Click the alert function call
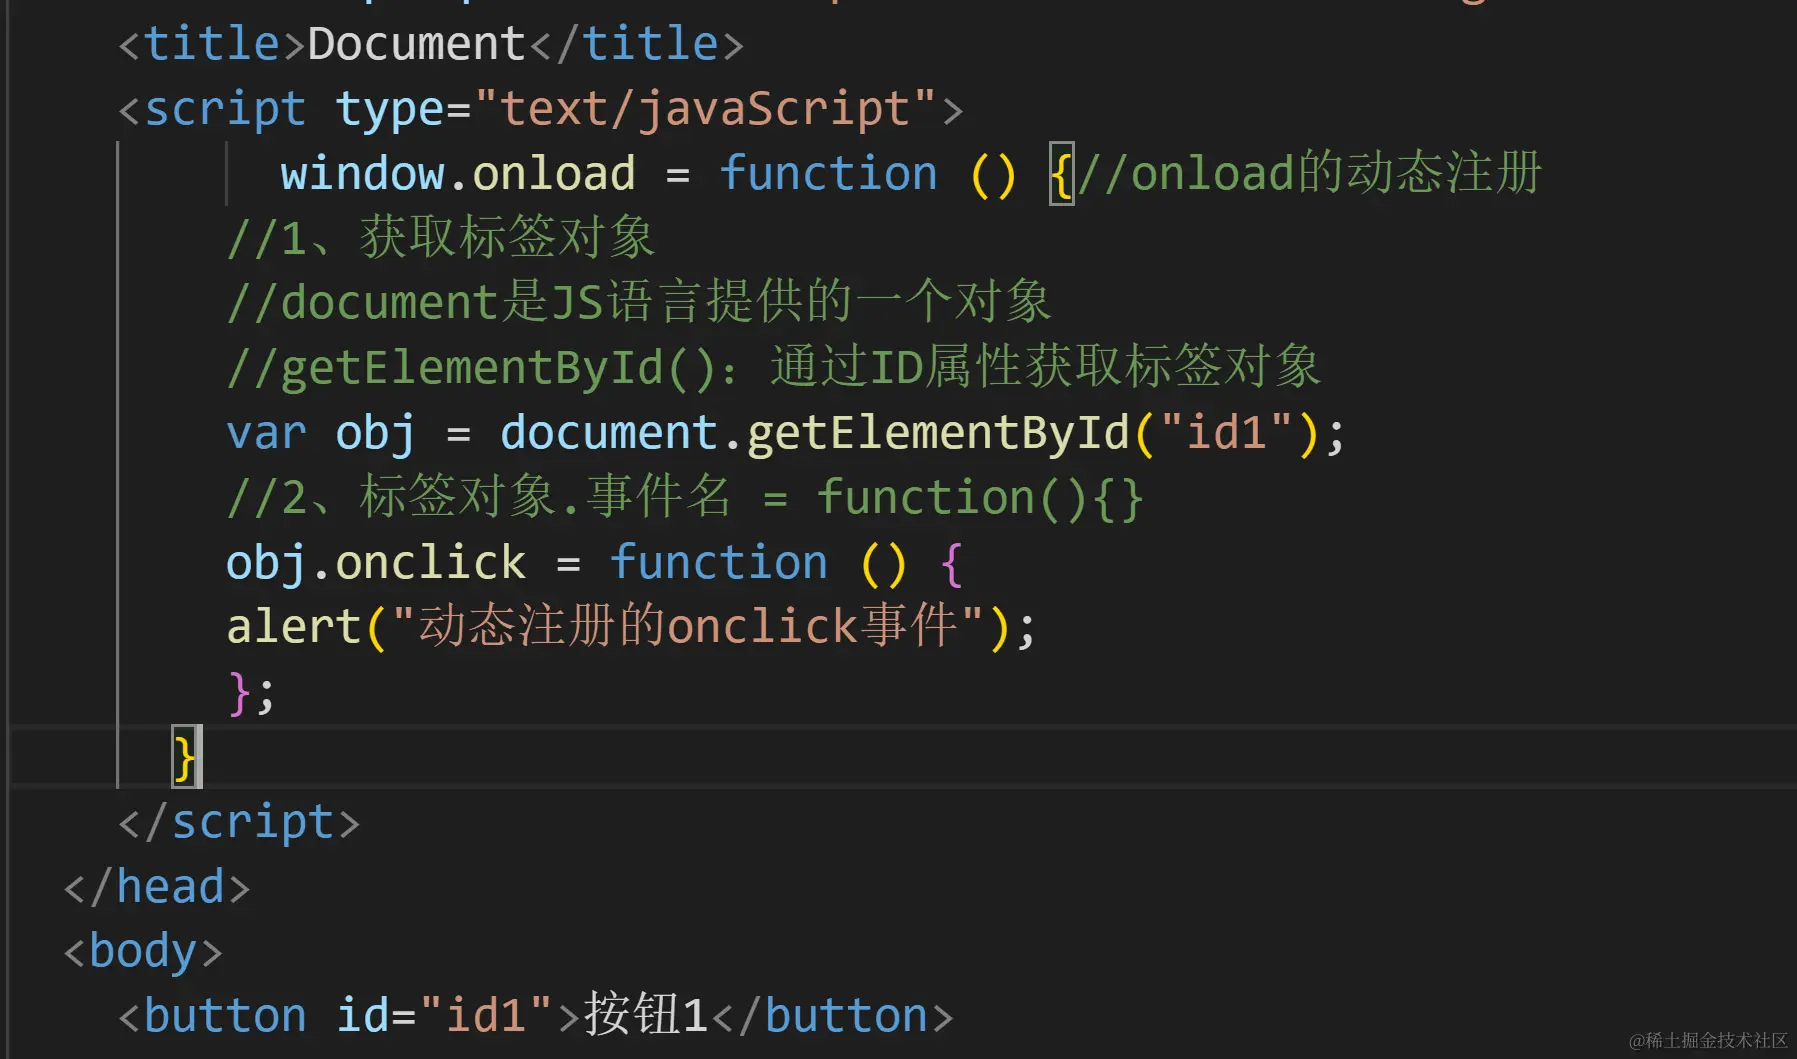Screen dimensions: 1797x1059 click(293, 627)
